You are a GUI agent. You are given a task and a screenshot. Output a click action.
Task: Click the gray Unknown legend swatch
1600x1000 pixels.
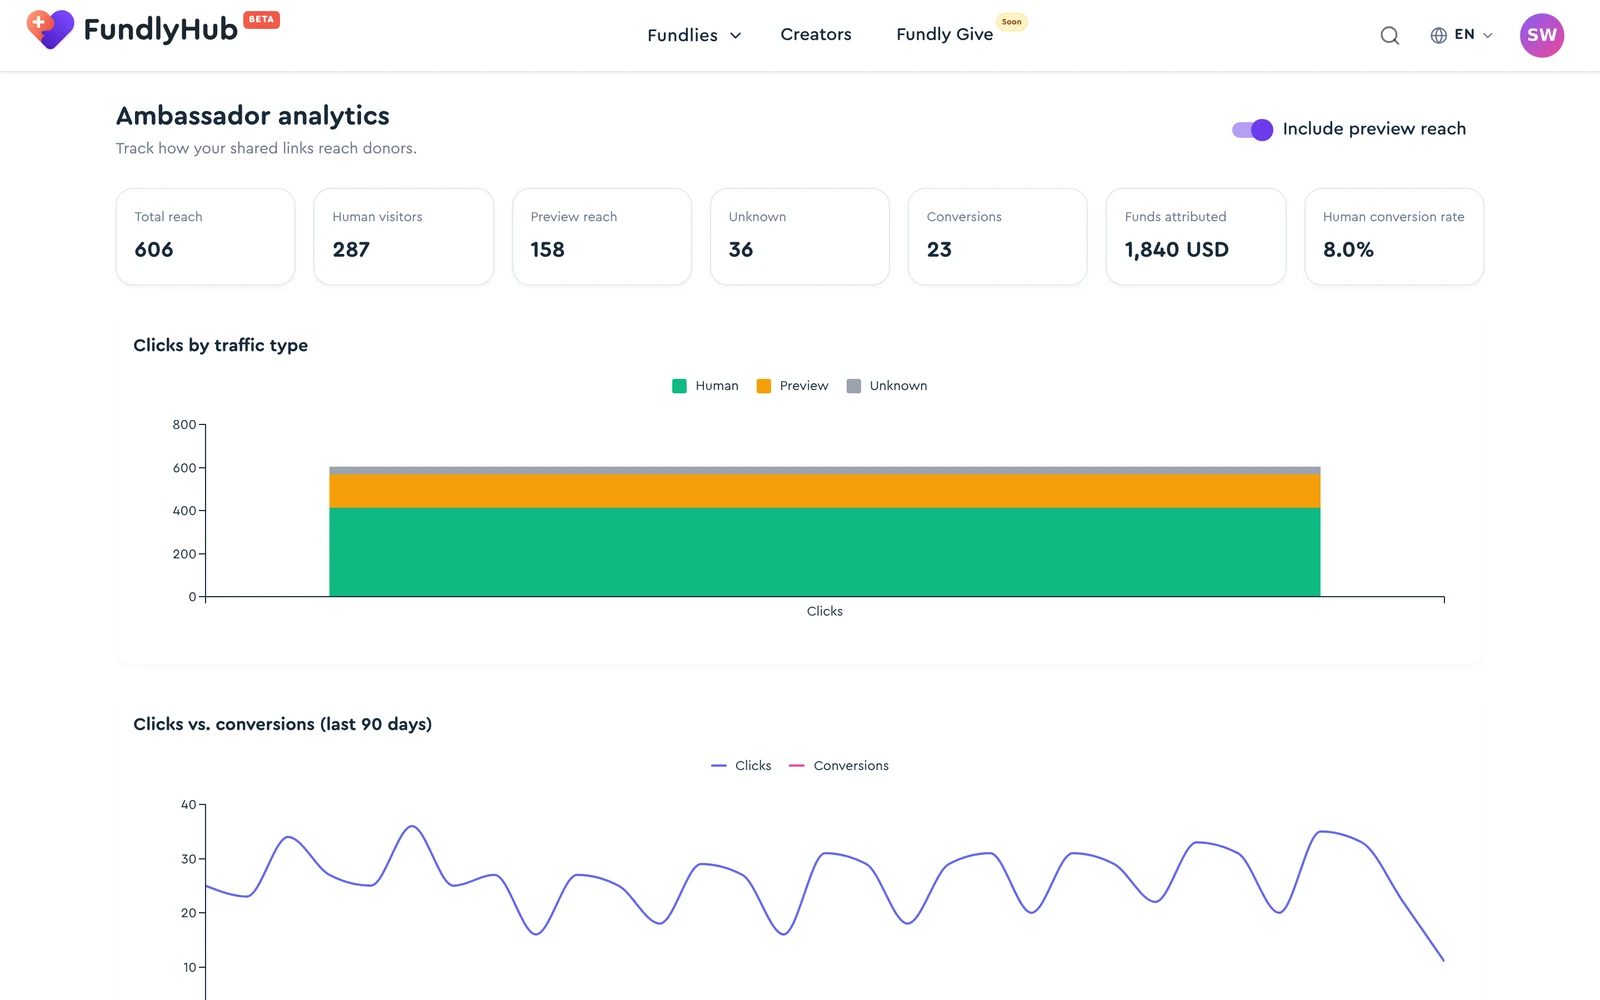click(x=854, y=386)
